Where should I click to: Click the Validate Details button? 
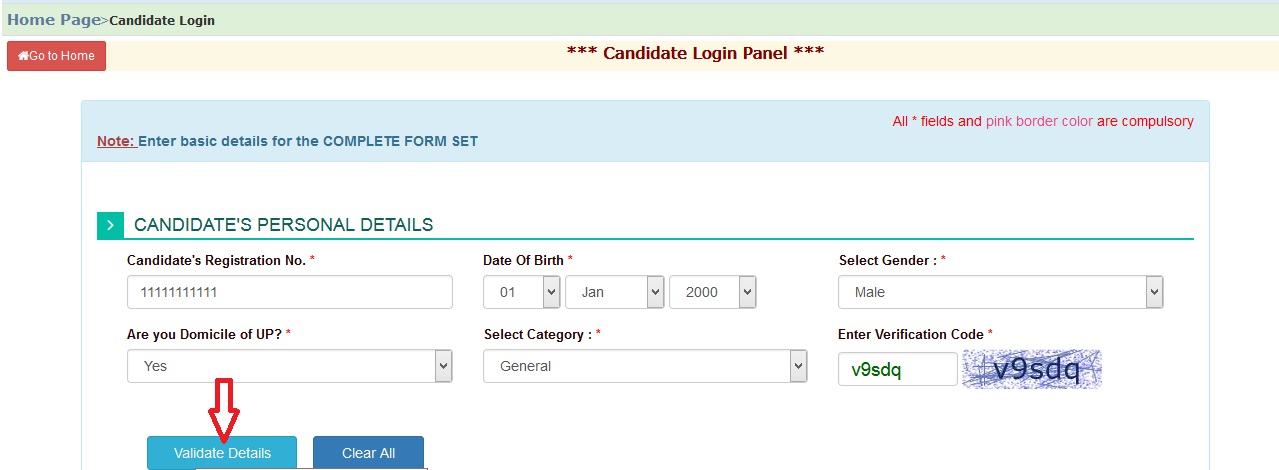coord(222,453)
